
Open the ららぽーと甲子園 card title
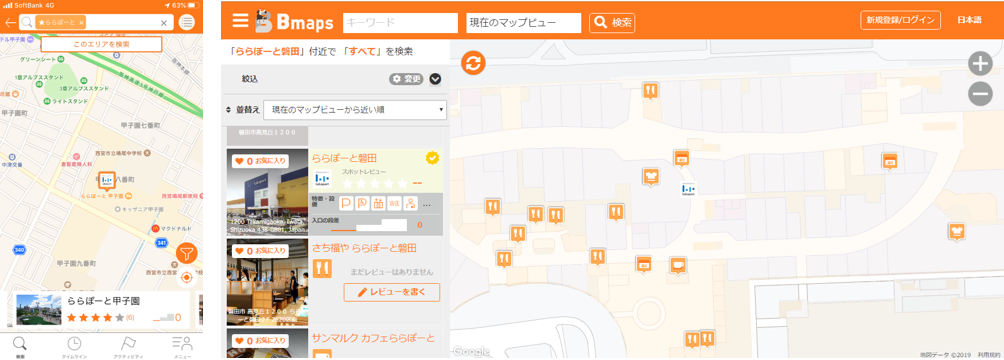[104, 301]
